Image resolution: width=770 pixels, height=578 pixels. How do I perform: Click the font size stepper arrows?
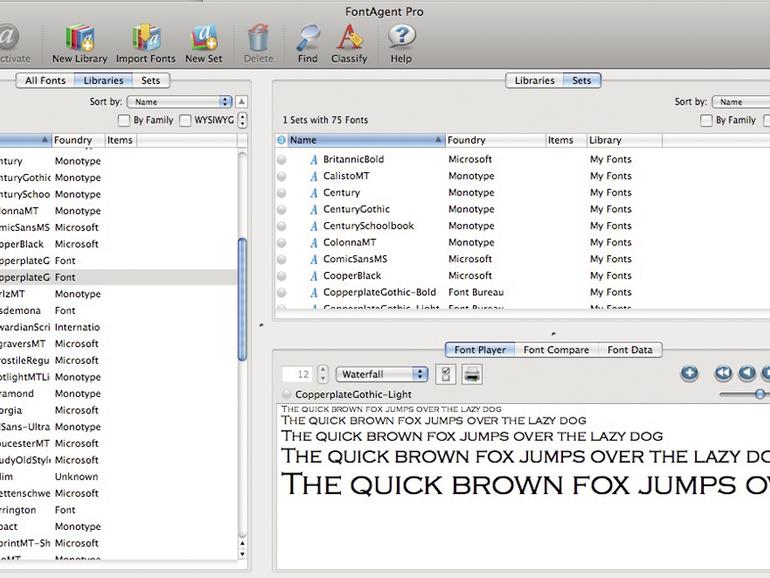pyautogui.click(x=323, y=374)
